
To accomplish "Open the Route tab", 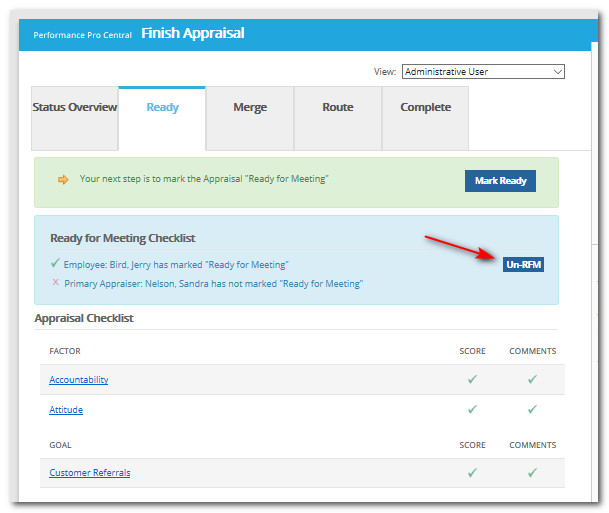I will [x=337, y=108].
